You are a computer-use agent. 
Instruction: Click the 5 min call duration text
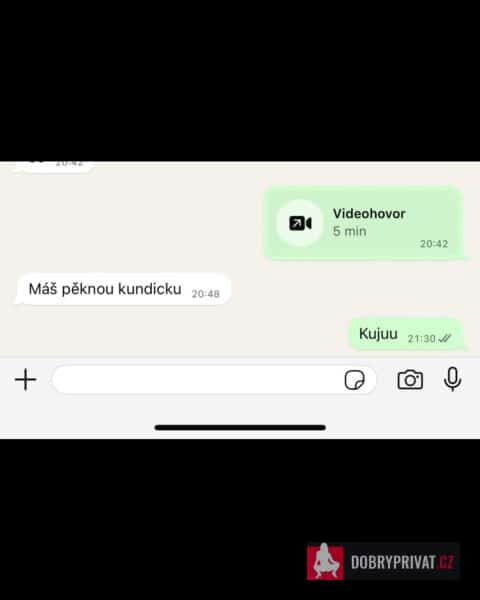(349, 231)
